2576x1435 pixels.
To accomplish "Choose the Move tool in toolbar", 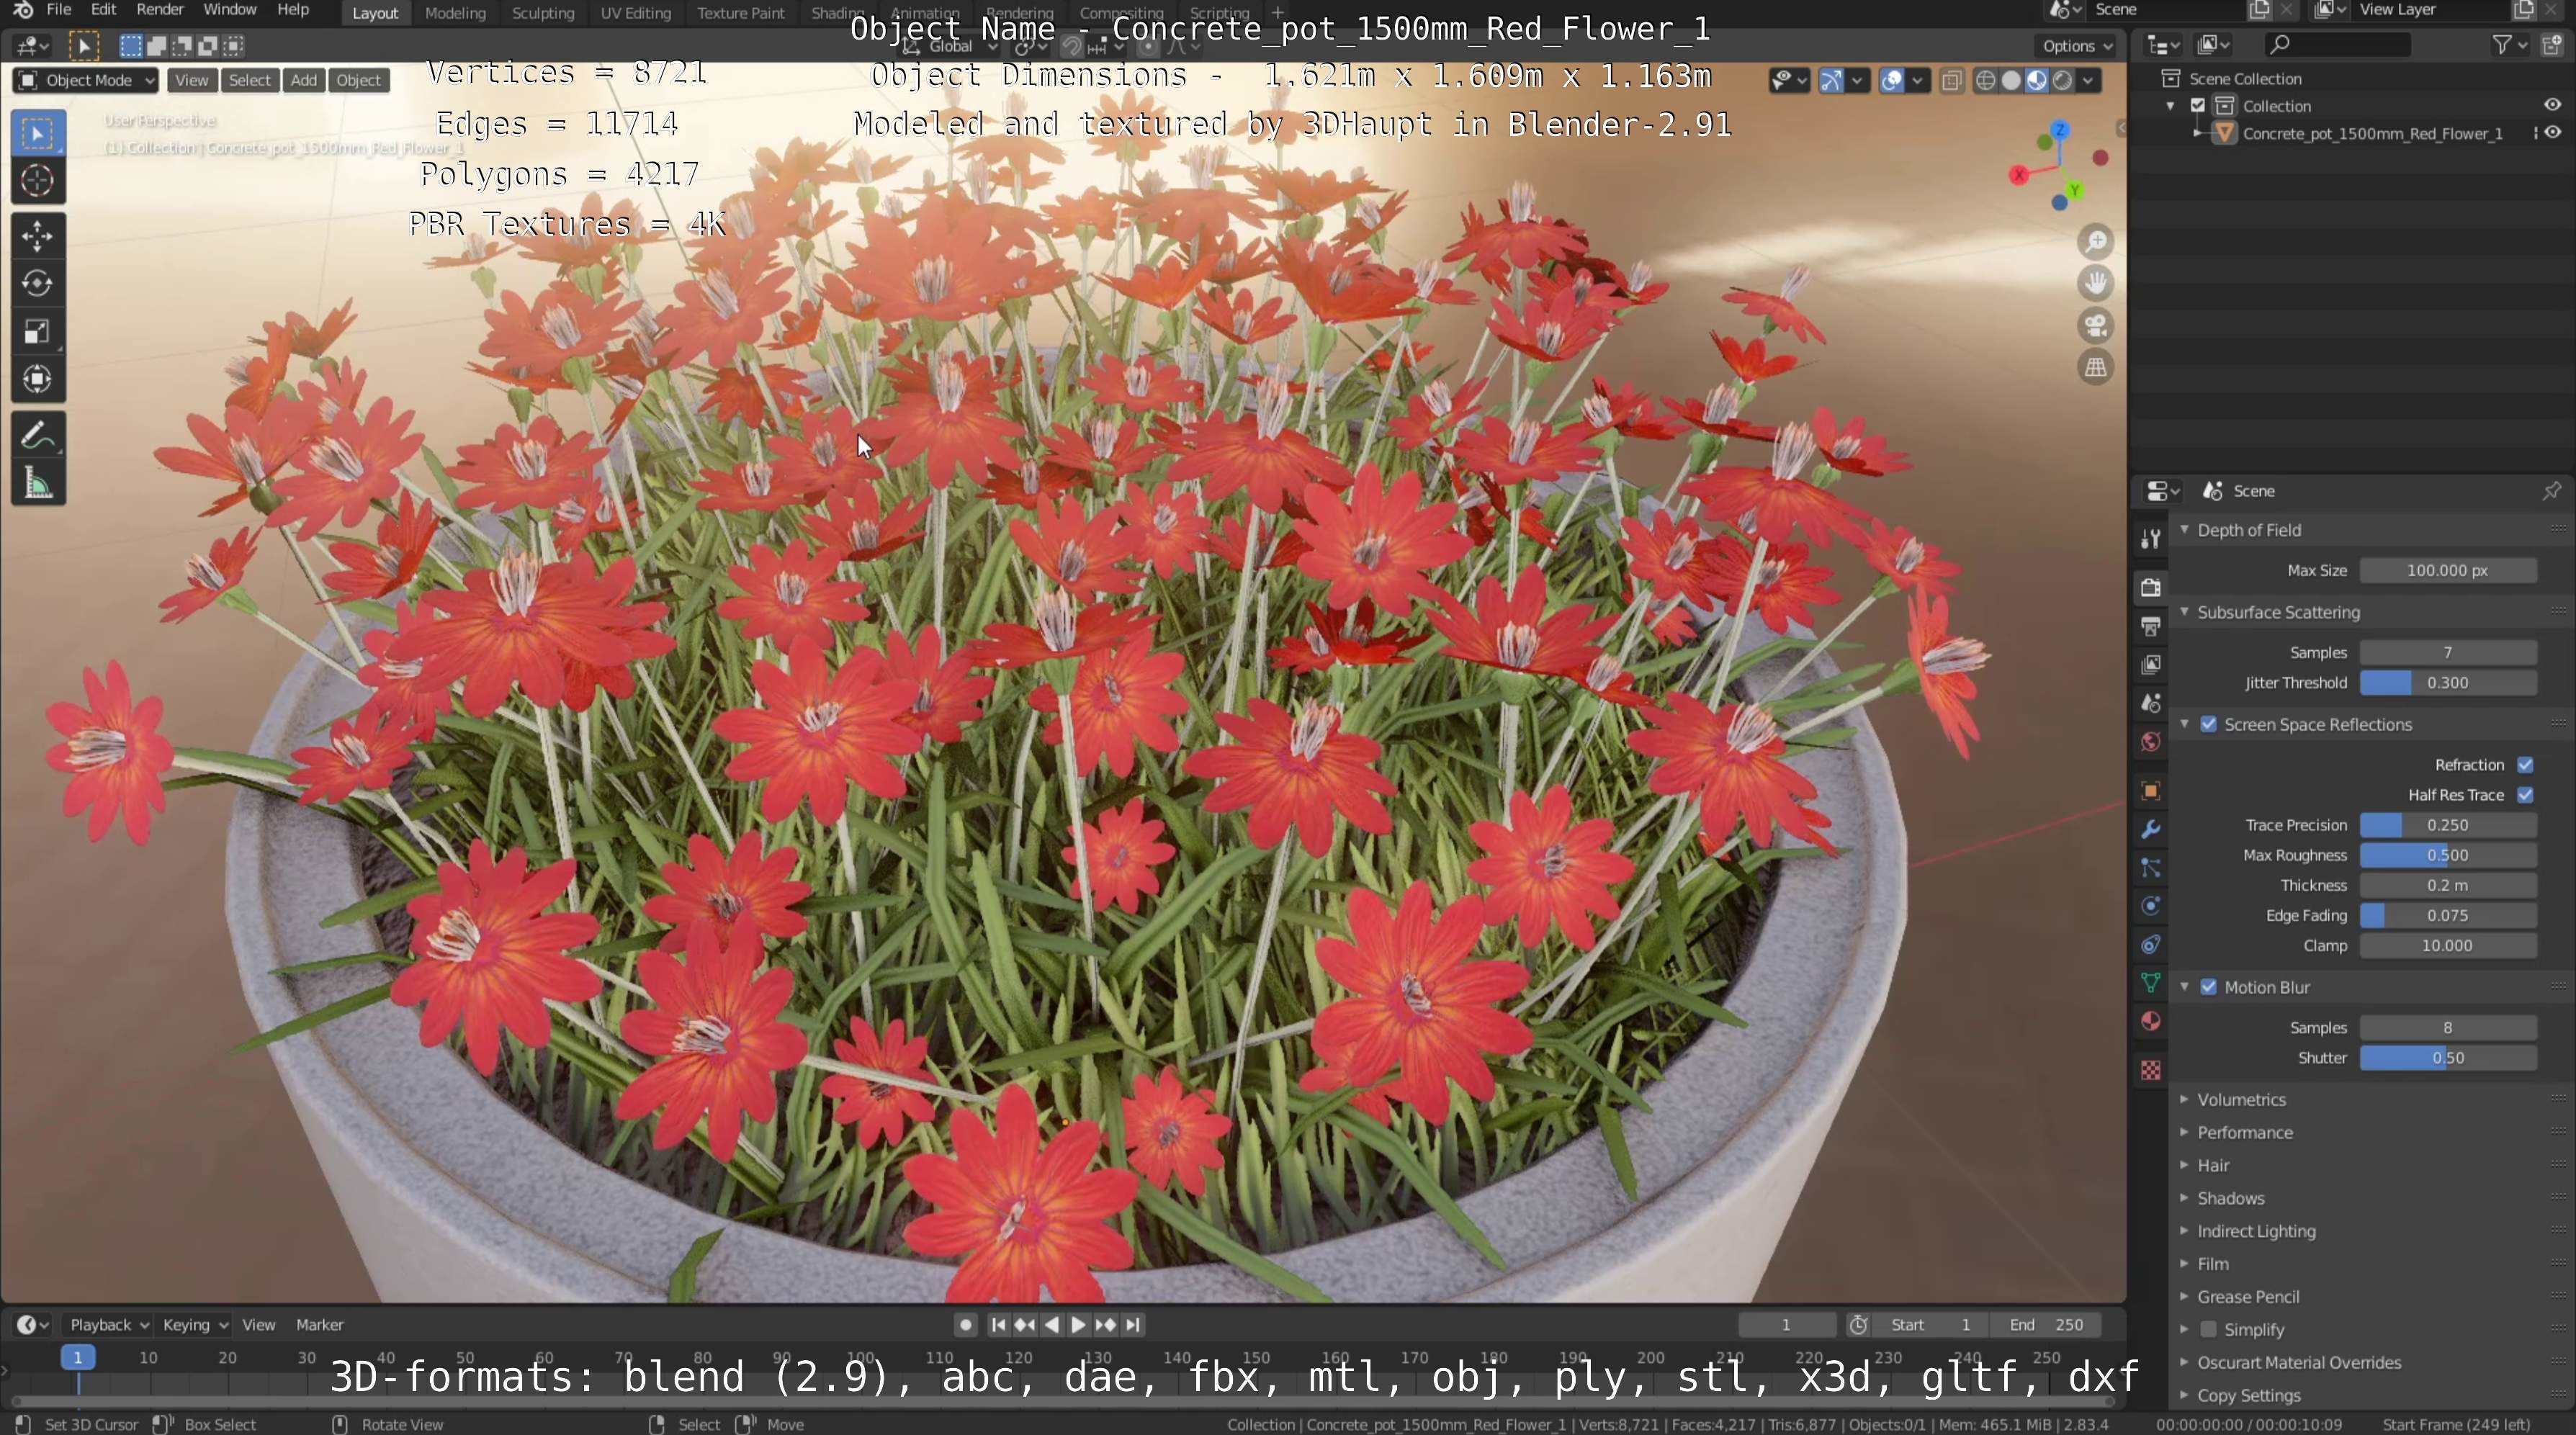I will (x=38, y=237).
